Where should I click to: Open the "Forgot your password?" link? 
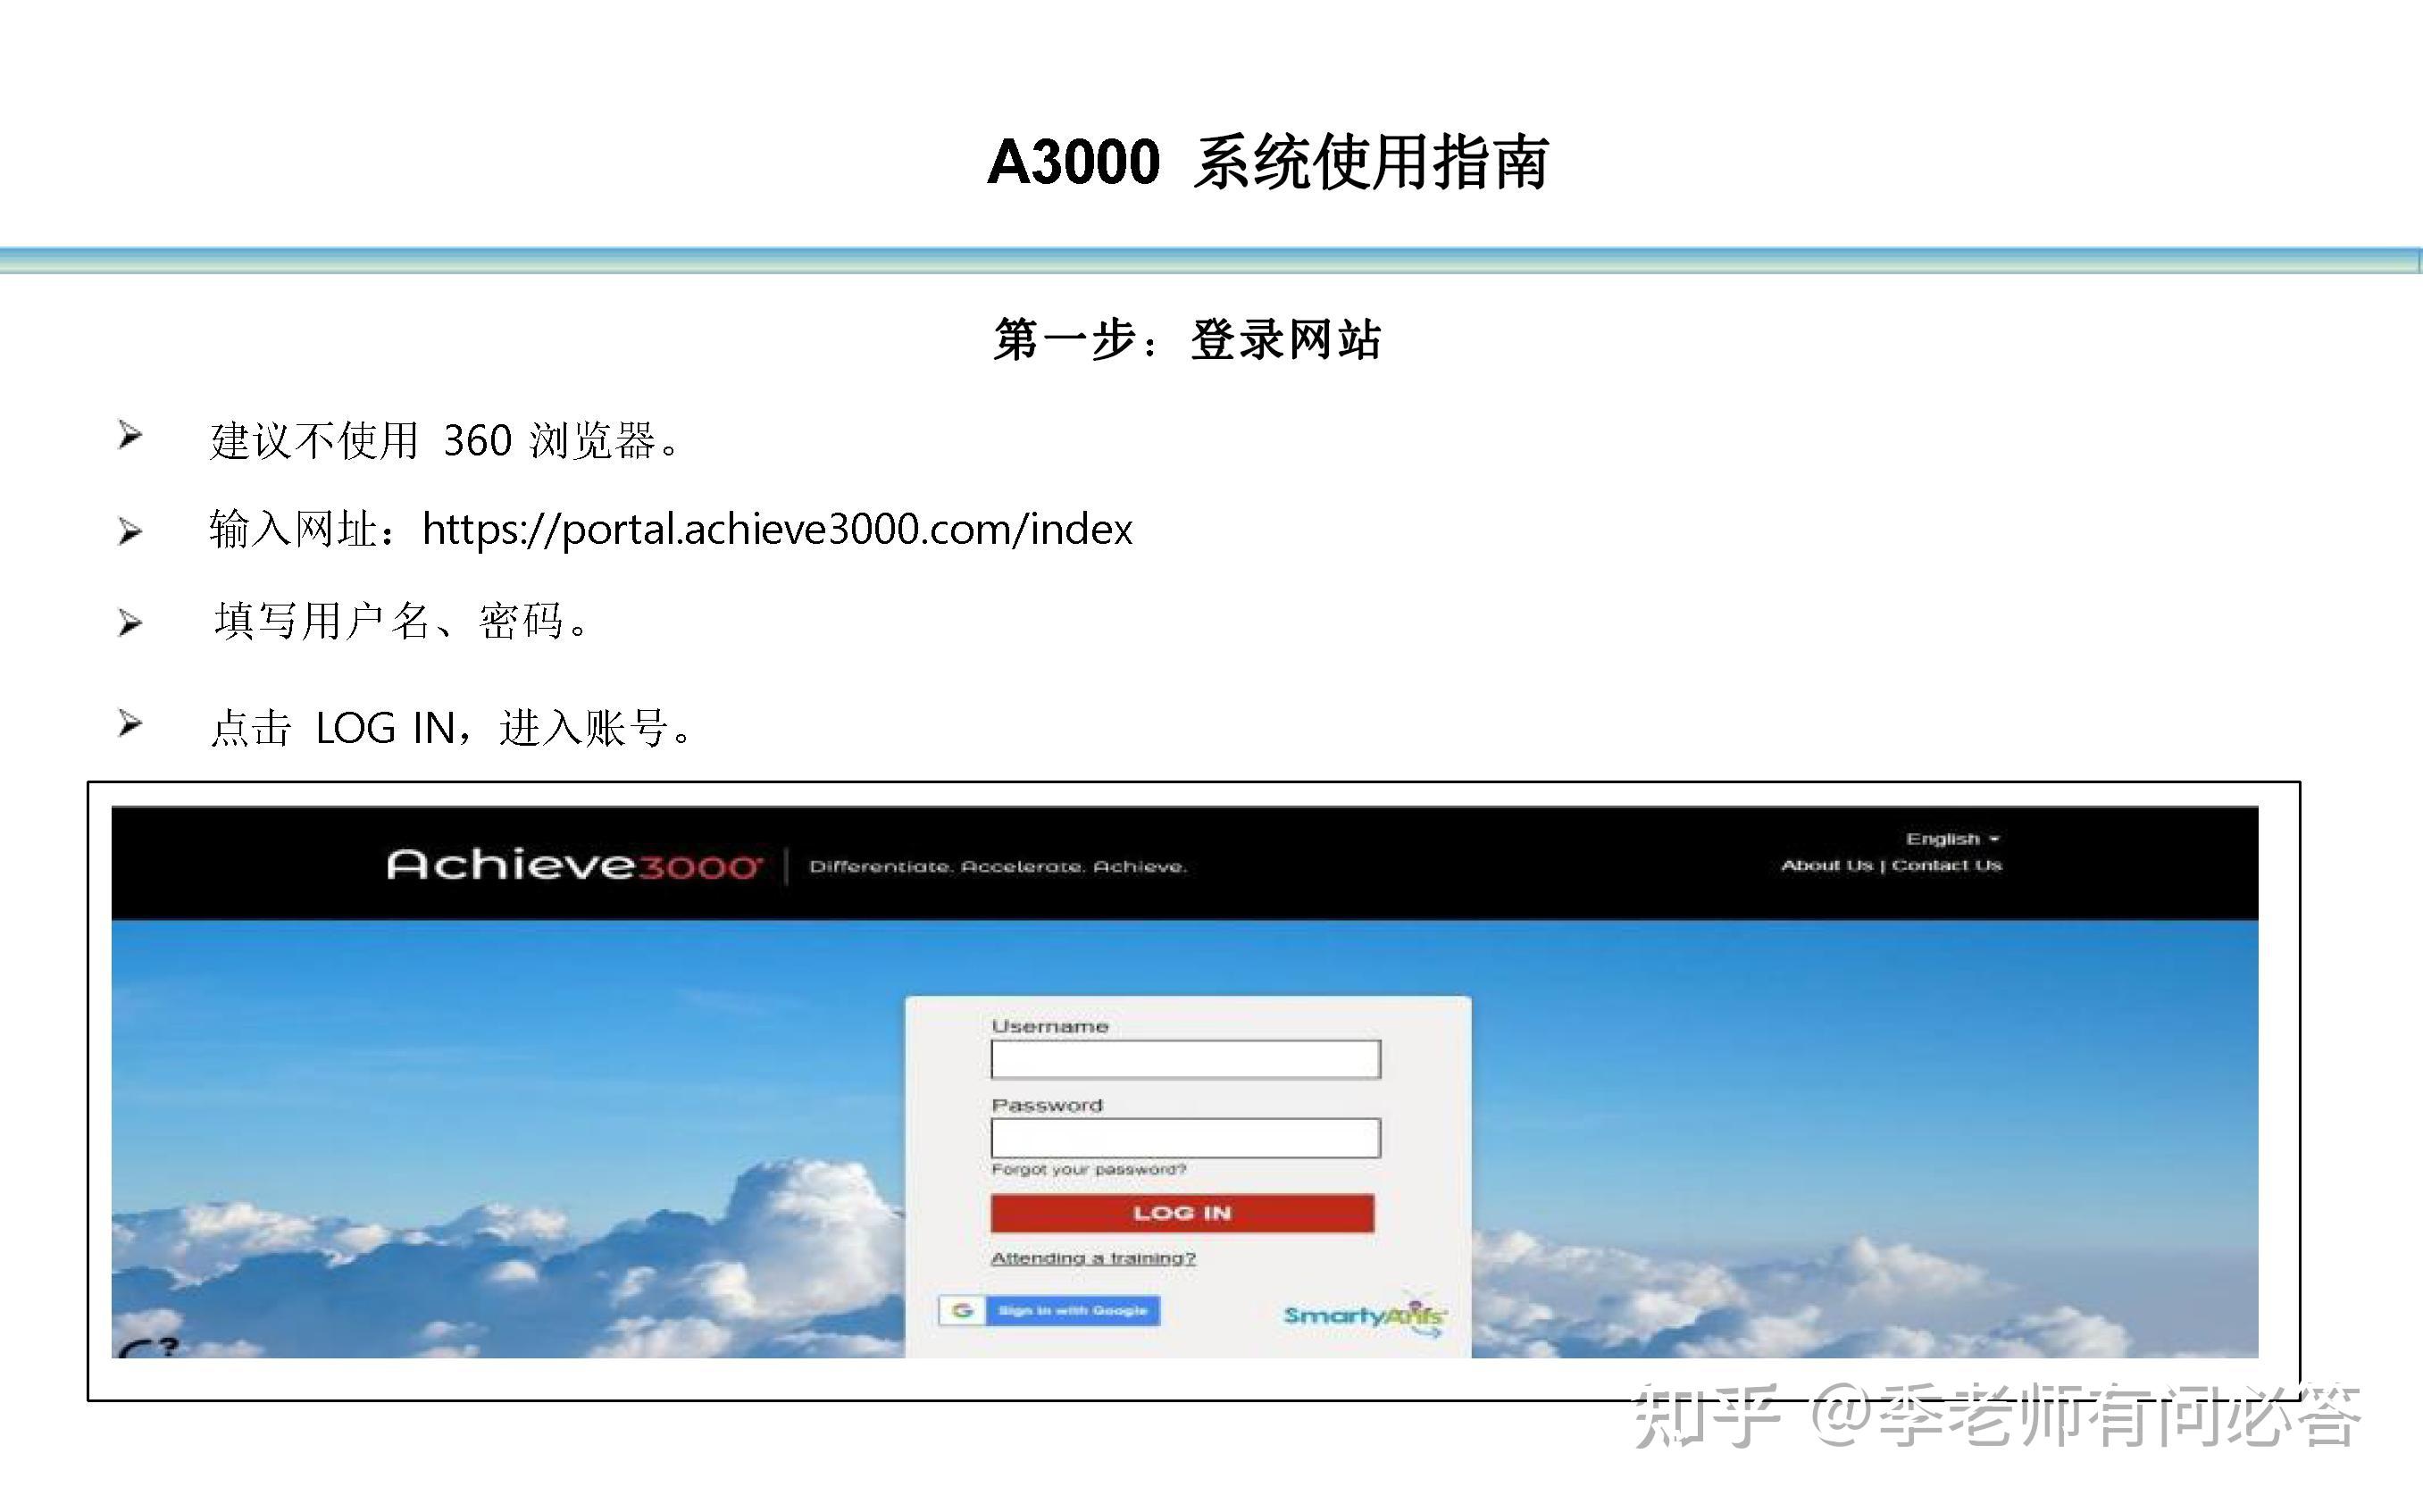[x=1088, y=1168]
